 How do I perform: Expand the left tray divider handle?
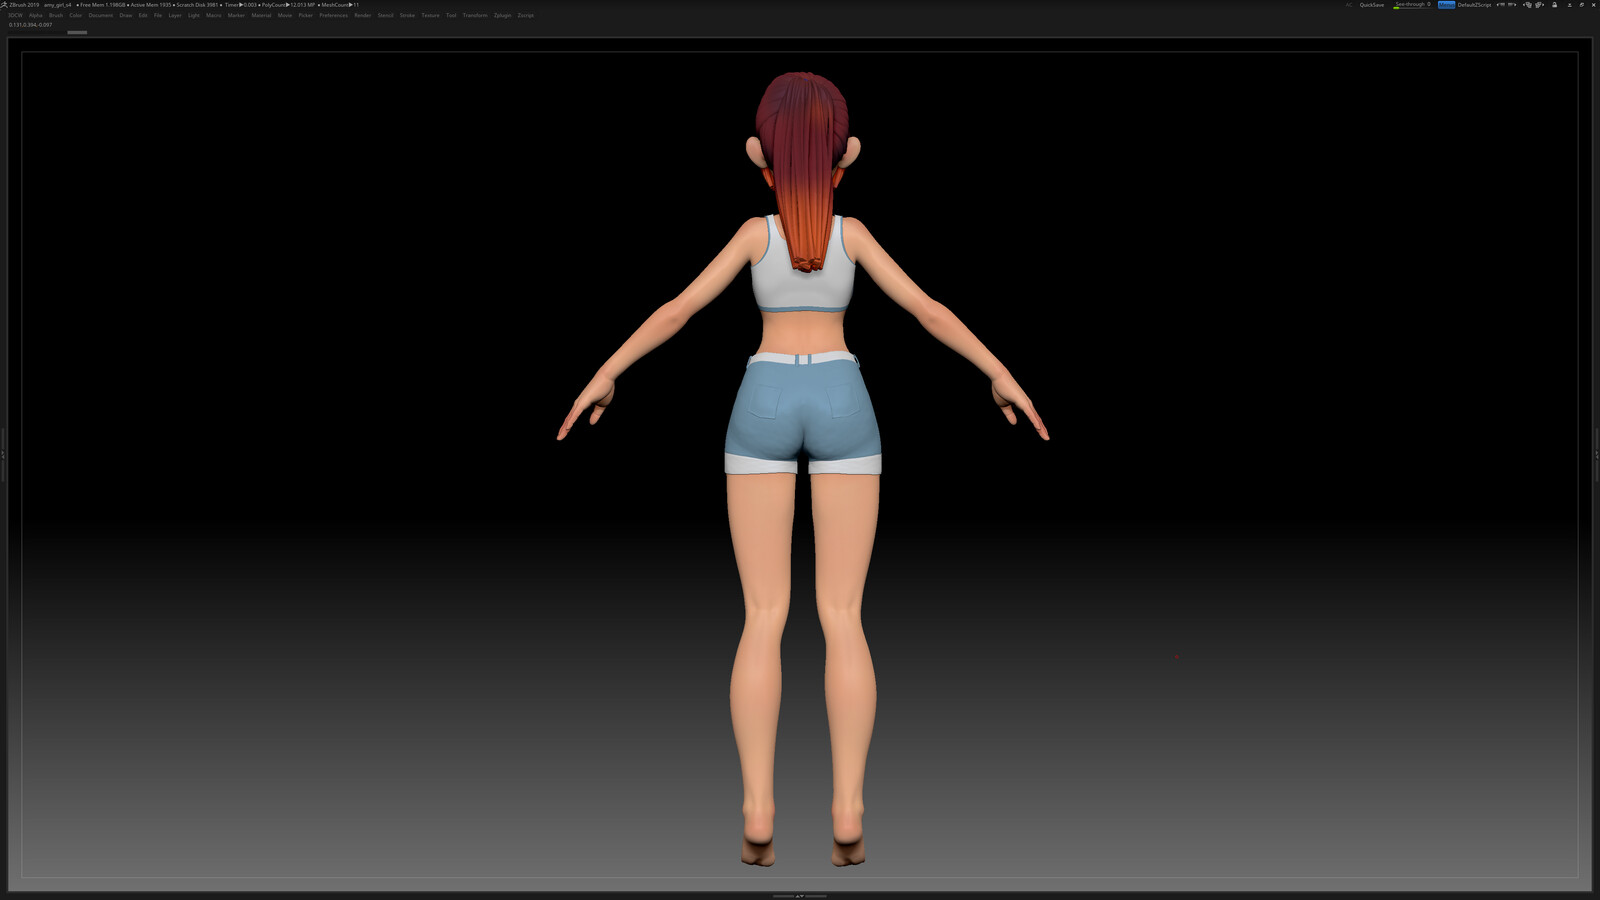click(x=3, y=453)
